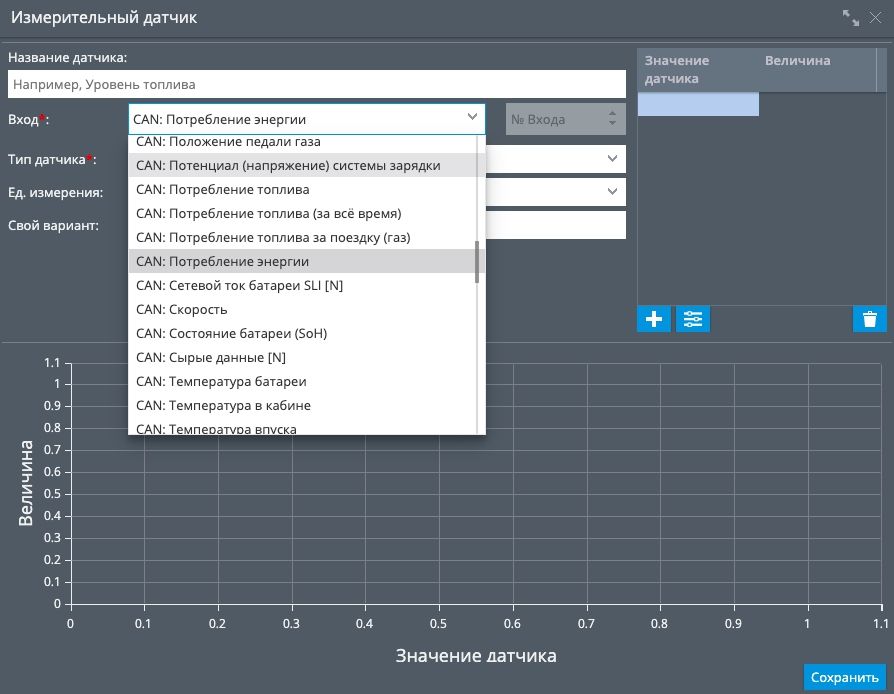Image resolution: width=894 pixels, height=694 pixels.
Task: Click the Величина column header
Action: pos(816,70)
